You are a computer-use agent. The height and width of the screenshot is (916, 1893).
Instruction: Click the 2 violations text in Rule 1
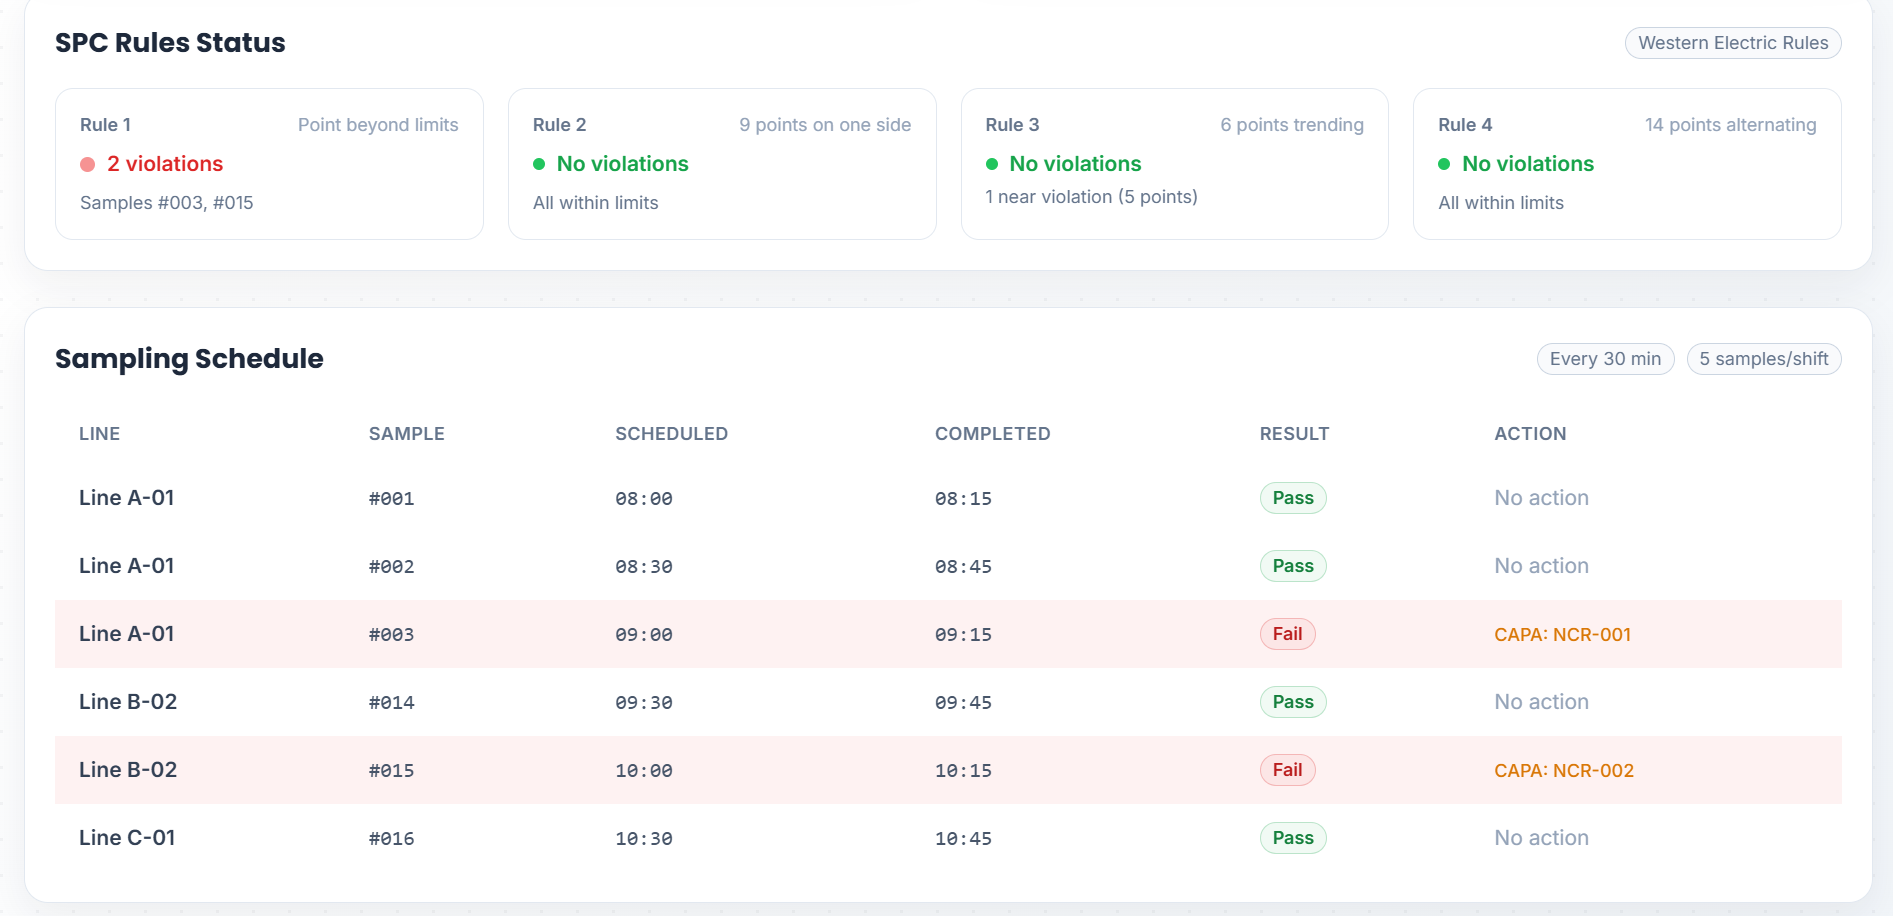[x=165, y=164]
